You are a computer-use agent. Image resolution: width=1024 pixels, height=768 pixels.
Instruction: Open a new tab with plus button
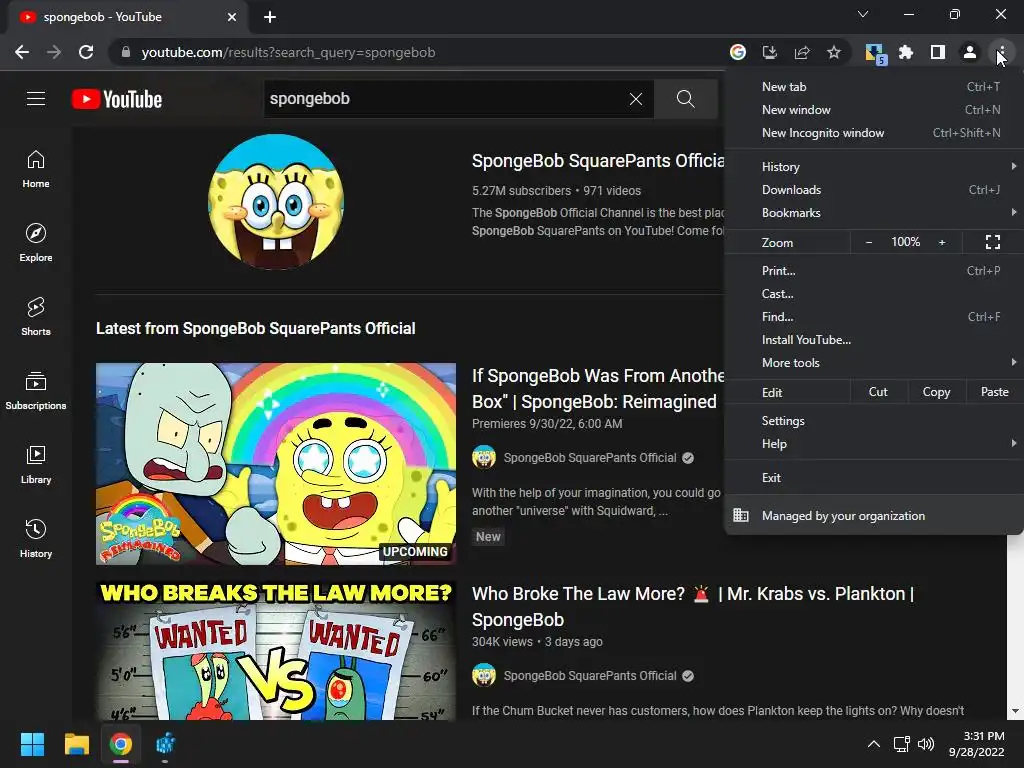pos(270,17)
